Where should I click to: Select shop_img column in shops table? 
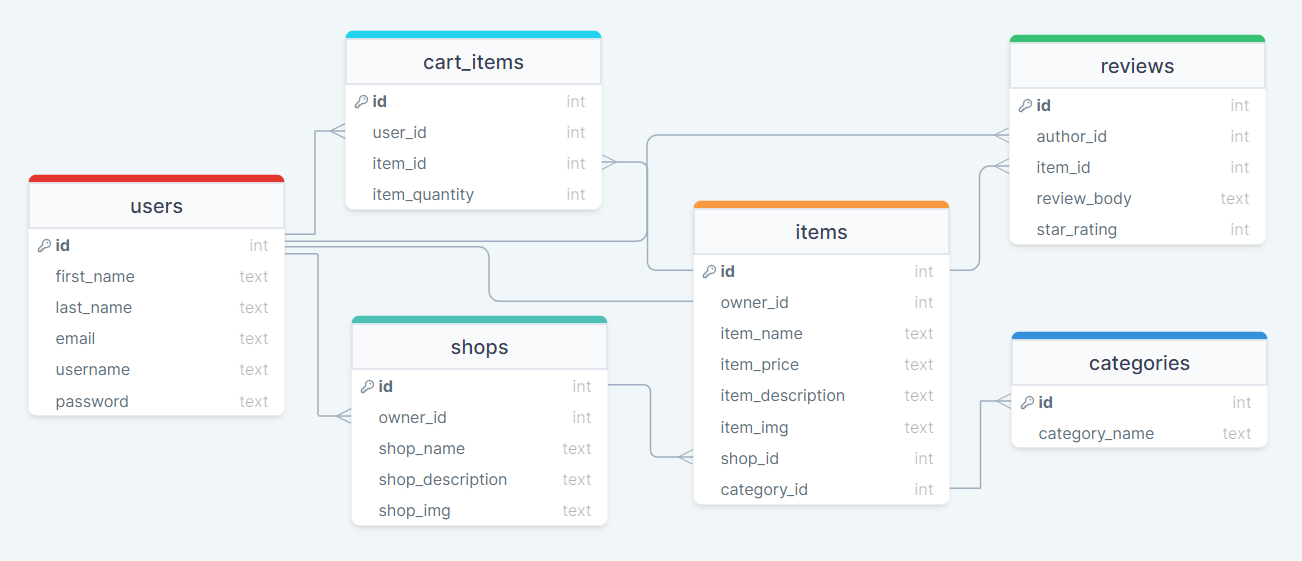click(x=480, y=510)
